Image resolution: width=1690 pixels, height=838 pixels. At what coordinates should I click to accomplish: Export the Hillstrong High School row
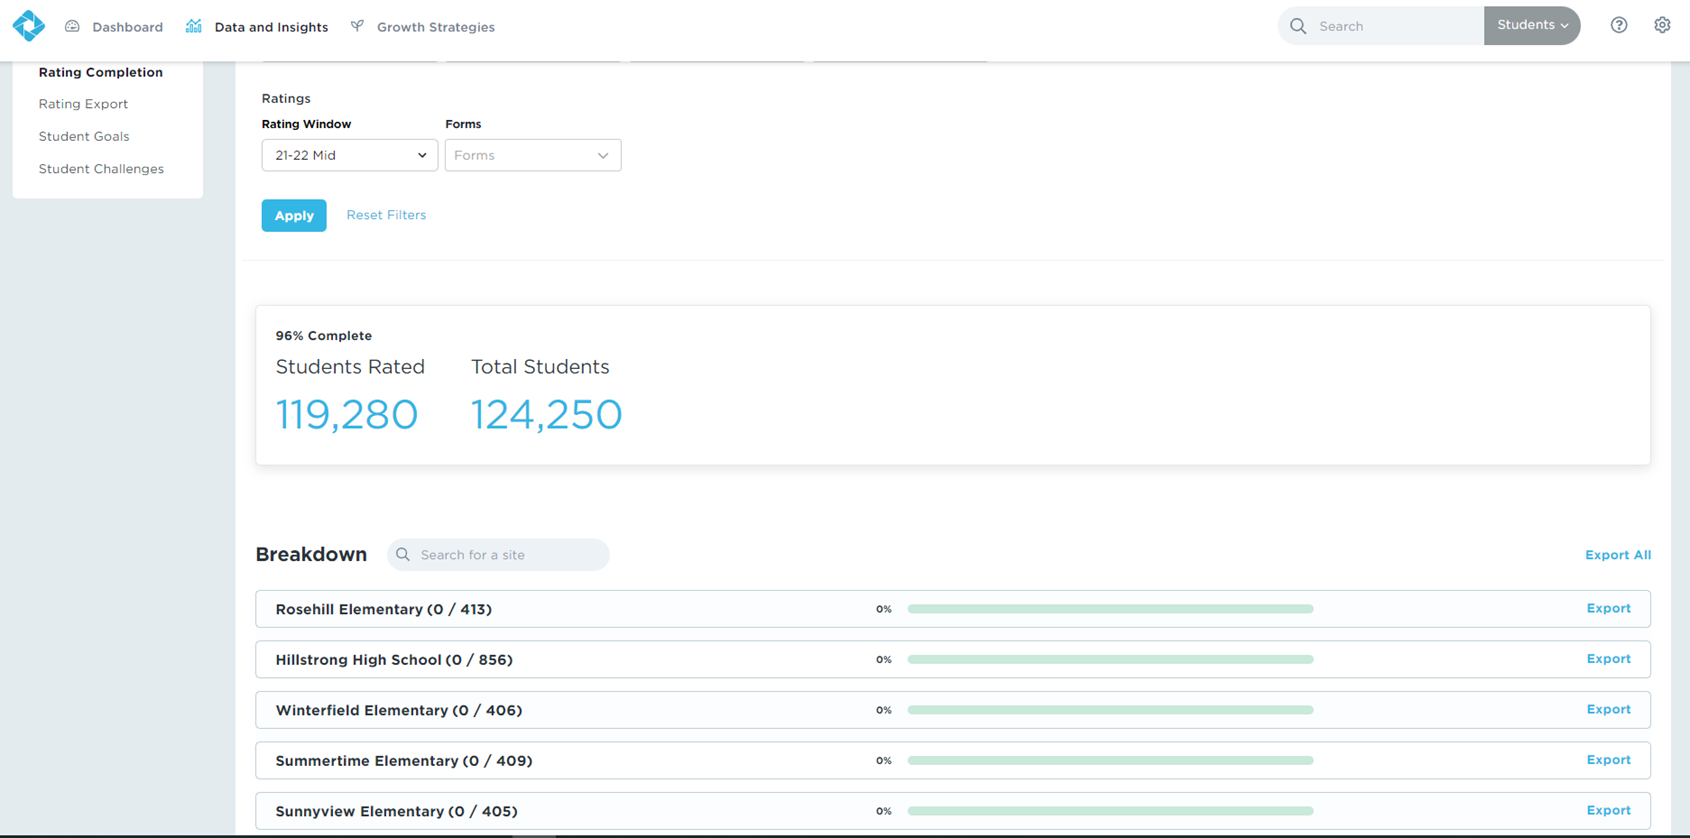[x=1608, y=659]
